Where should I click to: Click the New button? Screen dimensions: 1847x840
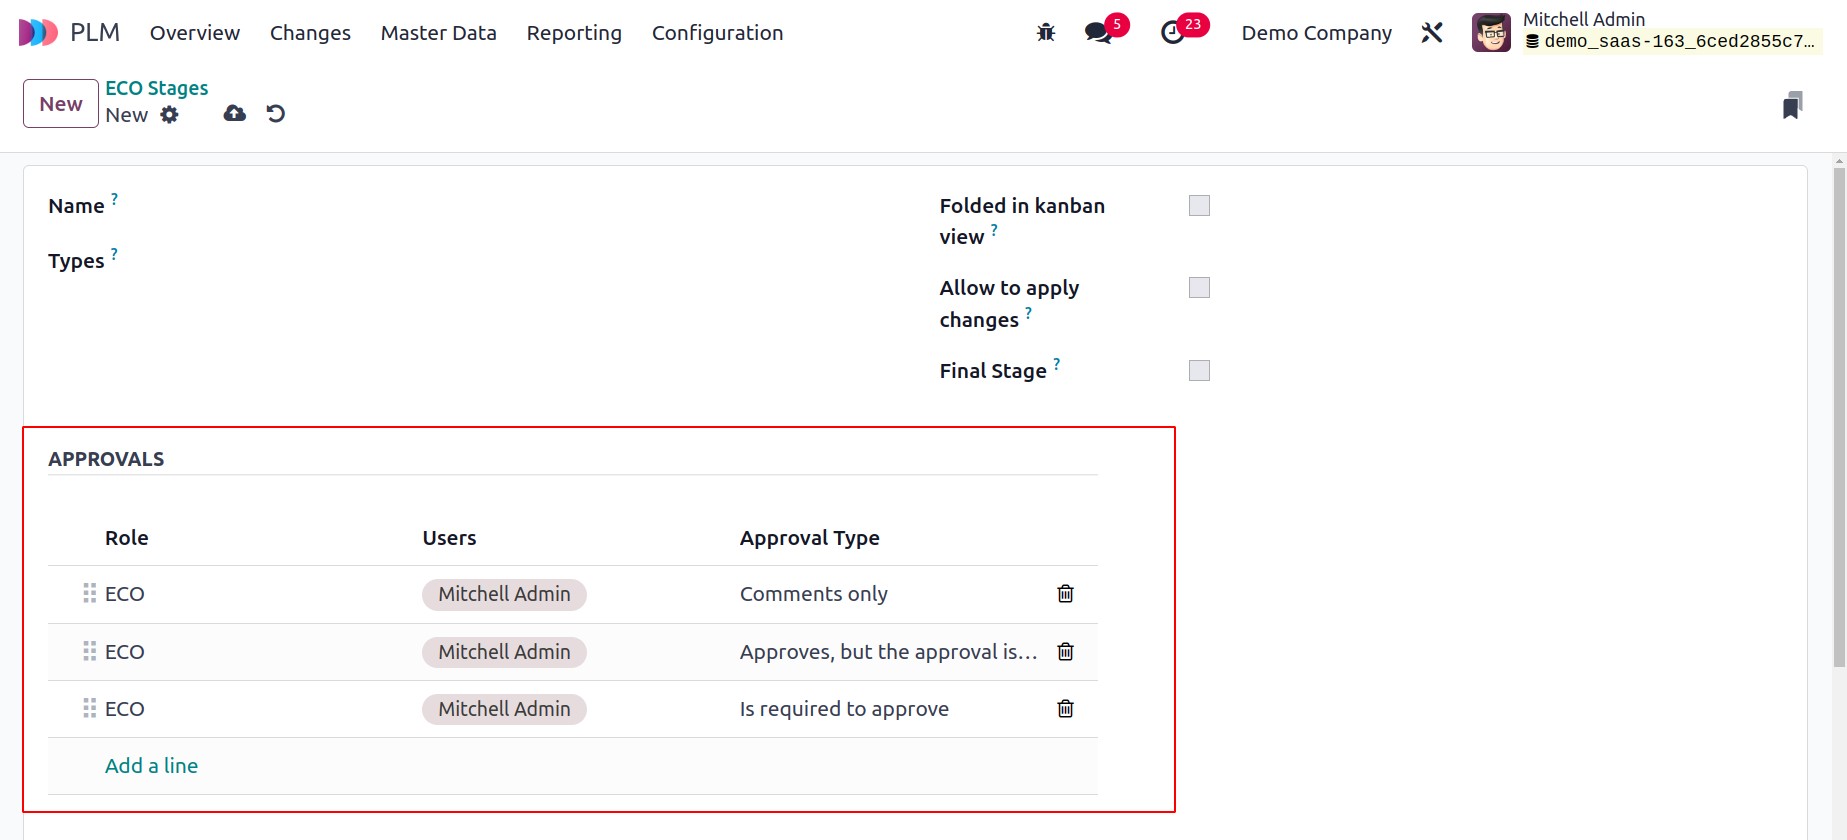61,104
